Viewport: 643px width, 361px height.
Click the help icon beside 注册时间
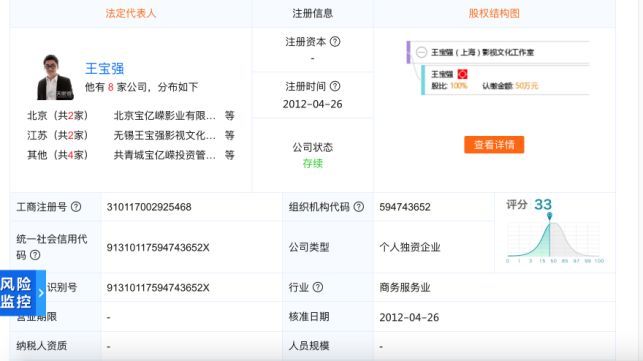click(x=335, y=86)
